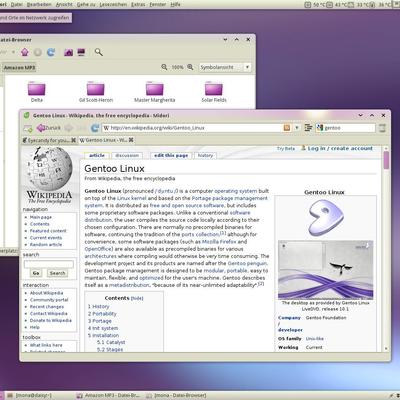Screen dimensions: 400x400
Task: Click the sidebar panel icon next to the search box
Action: 308,128
